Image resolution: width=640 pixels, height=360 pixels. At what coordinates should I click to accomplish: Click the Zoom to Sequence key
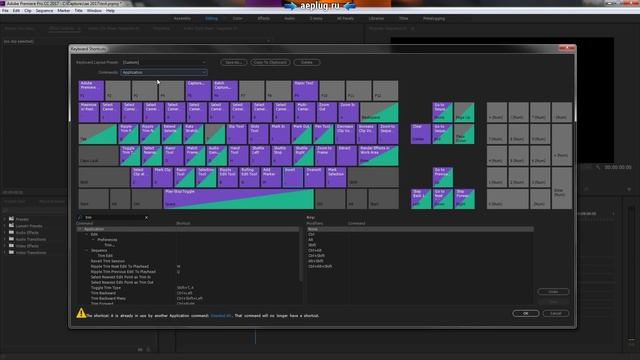[x=389, y=134]
